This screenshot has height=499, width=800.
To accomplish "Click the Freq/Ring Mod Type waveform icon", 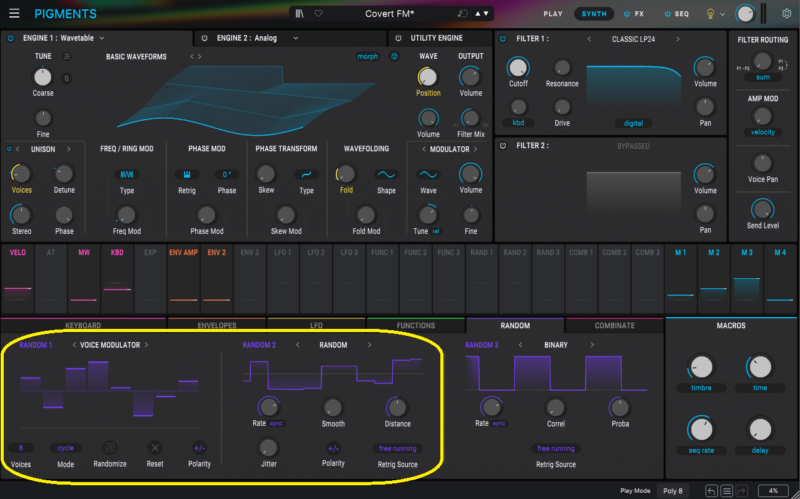I will 127,174.
